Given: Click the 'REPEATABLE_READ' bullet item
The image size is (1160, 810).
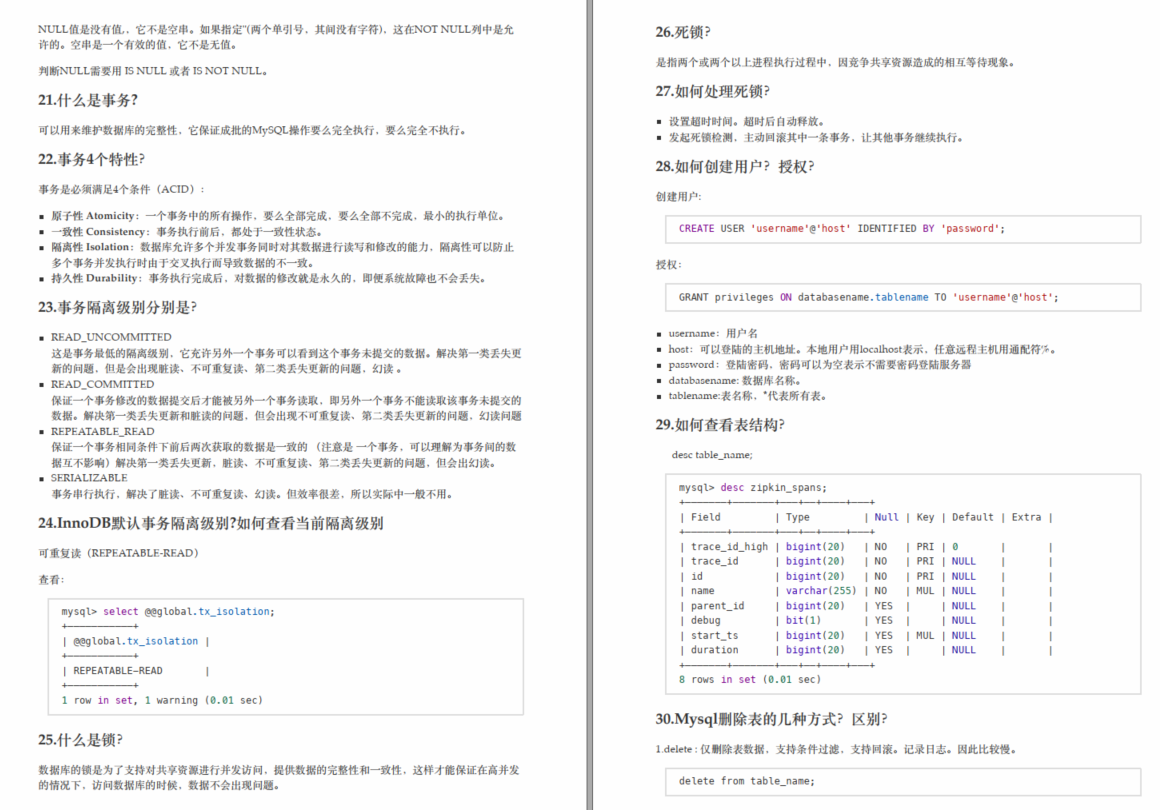Looking at the screenshot, I should click(x=103, y=432).
